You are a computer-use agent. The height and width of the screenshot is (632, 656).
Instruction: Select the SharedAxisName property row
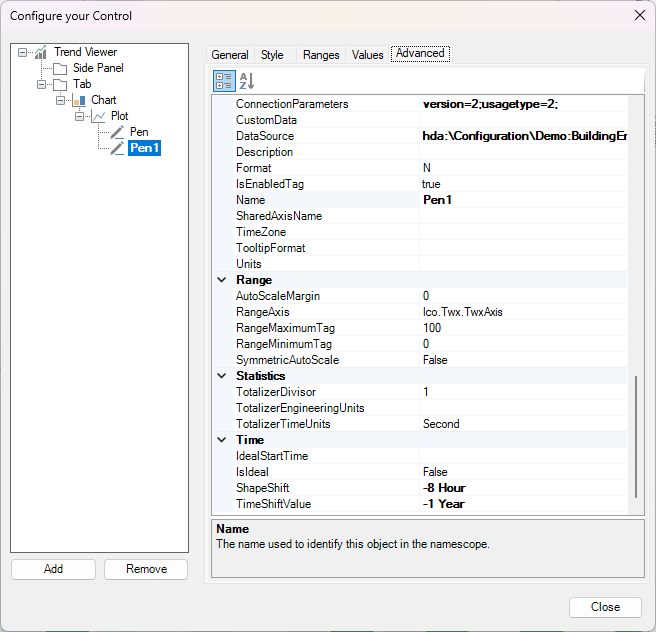(x=430, y=216)
